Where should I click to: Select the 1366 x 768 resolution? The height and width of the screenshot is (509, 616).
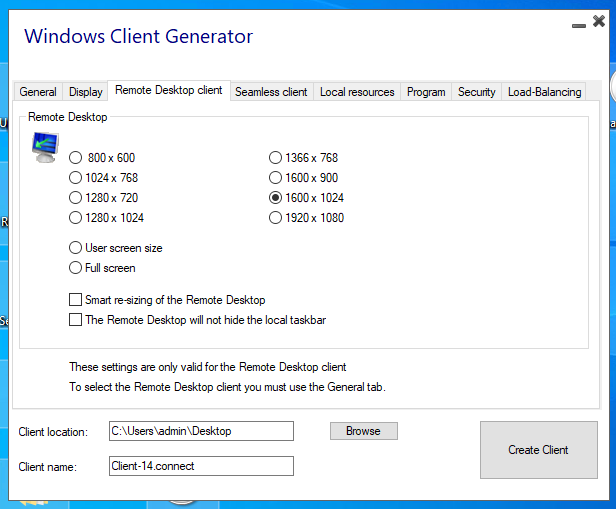pos(275,158)
